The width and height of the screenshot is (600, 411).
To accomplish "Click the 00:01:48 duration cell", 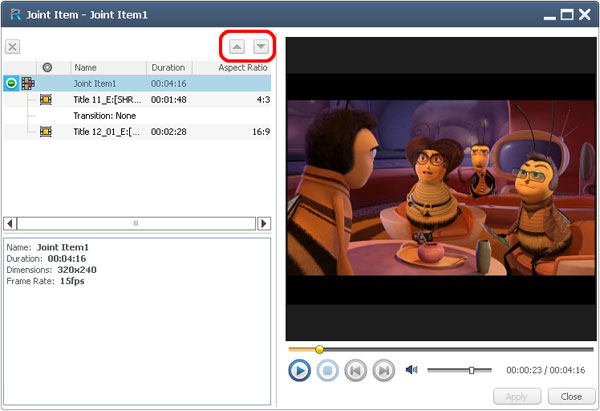I will 169,99.
